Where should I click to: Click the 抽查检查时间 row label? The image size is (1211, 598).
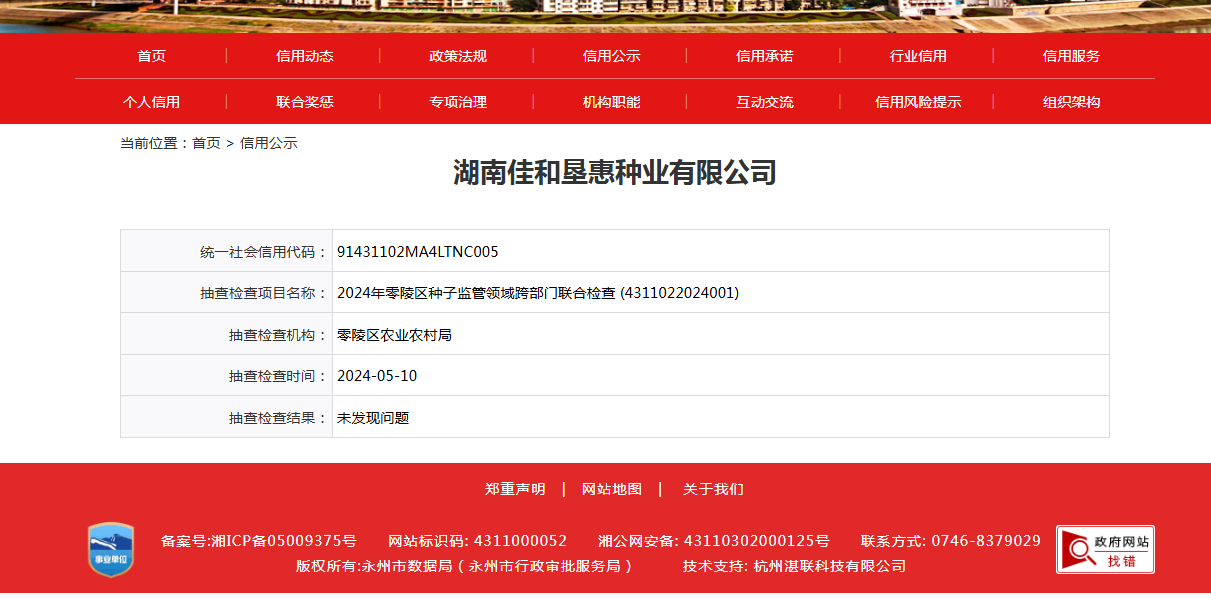coord(278,376)
